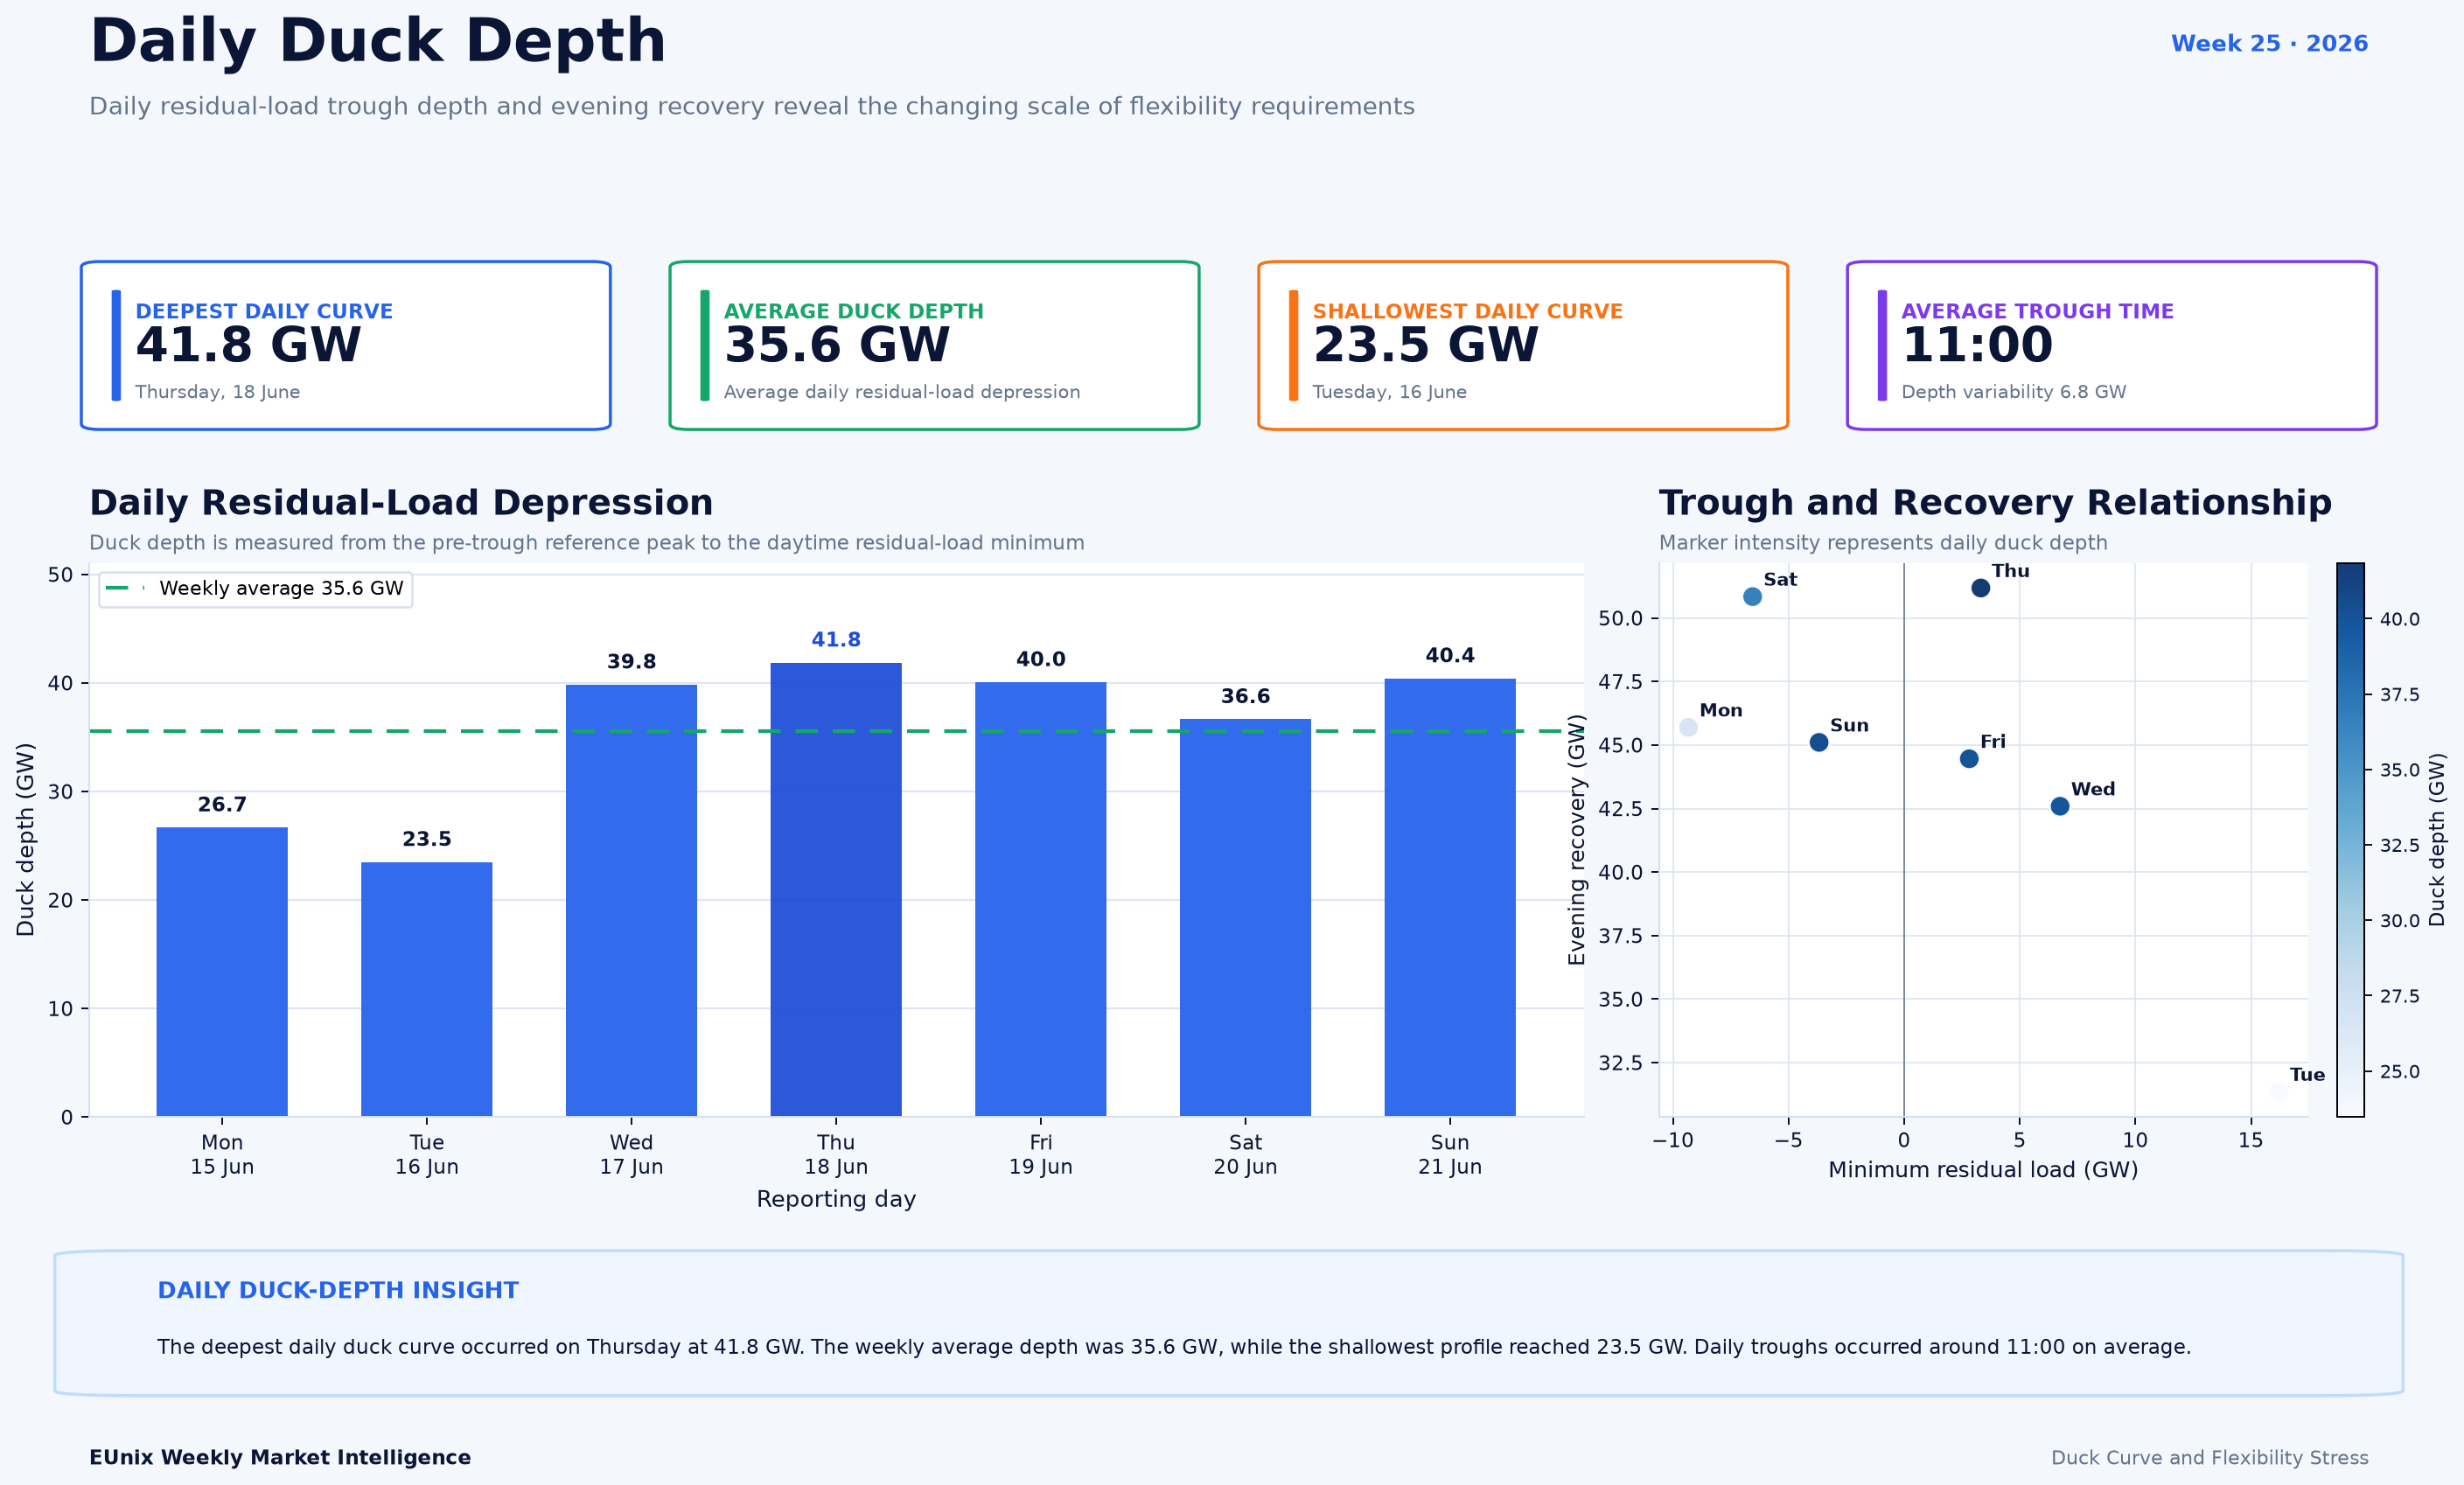Click the Sun scatter point
This screenshot has width=2464, height=1485.
click(1819, 742)
